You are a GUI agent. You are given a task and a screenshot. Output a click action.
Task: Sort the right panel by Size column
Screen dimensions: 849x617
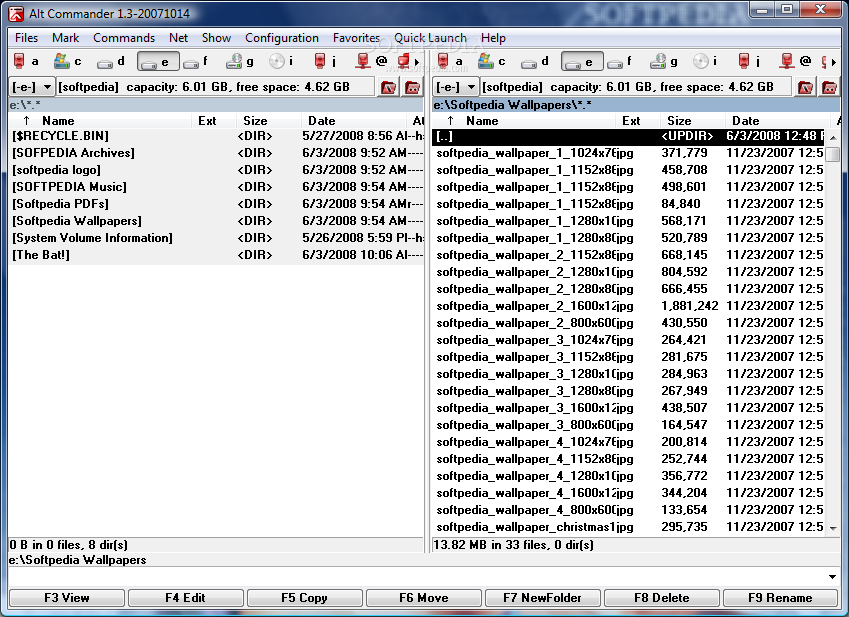(x=692, y=121)
